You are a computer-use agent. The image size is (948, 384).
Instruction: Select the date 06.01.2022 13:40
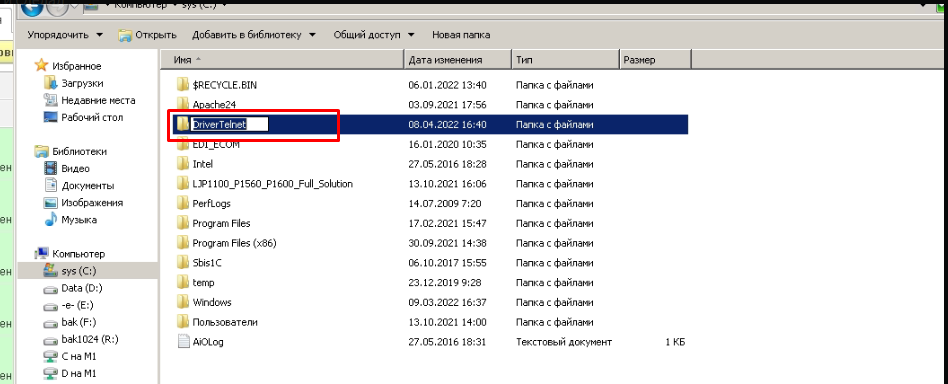447,85
